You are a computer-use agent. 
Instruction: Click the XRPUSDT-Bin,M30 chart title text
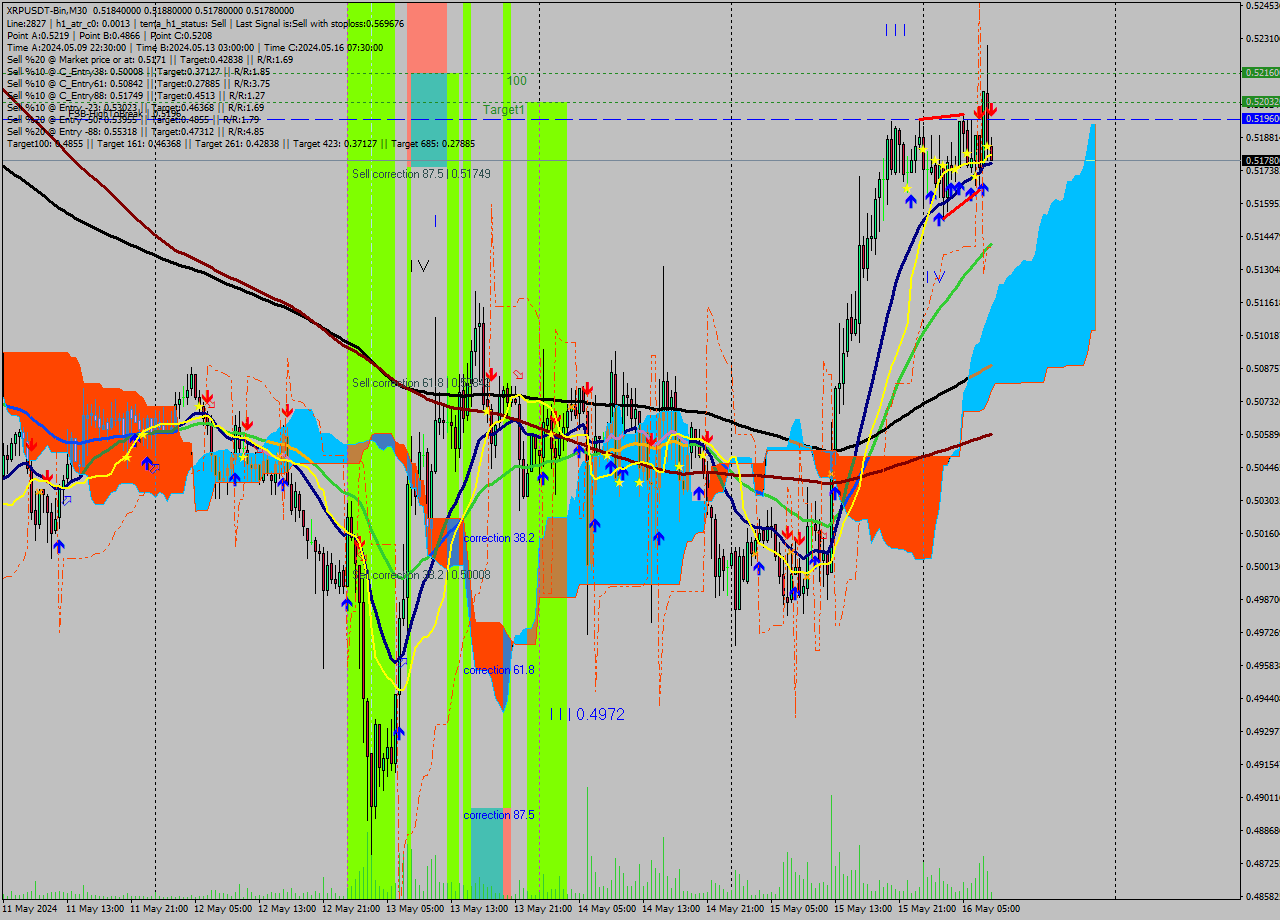[x=46, y=10]
